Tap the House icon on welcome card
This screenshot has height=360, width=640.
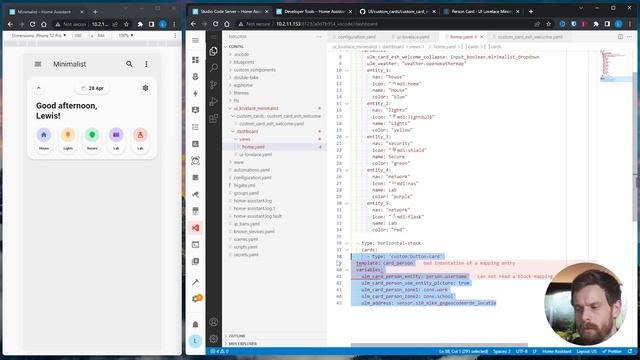44,135
